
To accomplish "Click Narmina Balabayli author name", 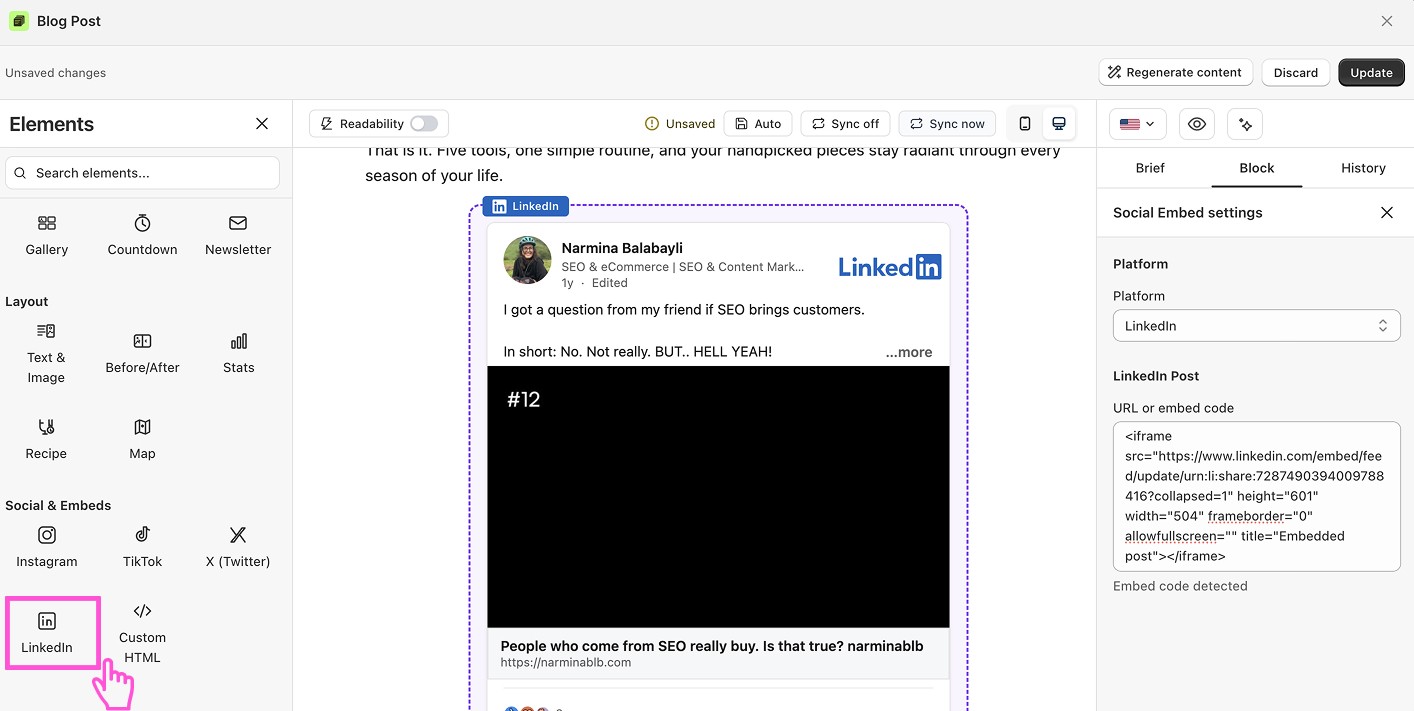I will tap(622, 248).
